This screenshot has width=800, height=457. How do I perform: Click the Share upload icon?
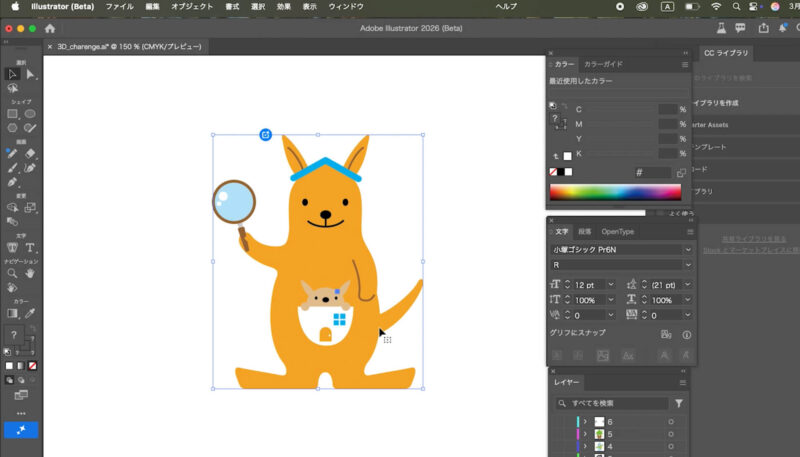[763, 29]
